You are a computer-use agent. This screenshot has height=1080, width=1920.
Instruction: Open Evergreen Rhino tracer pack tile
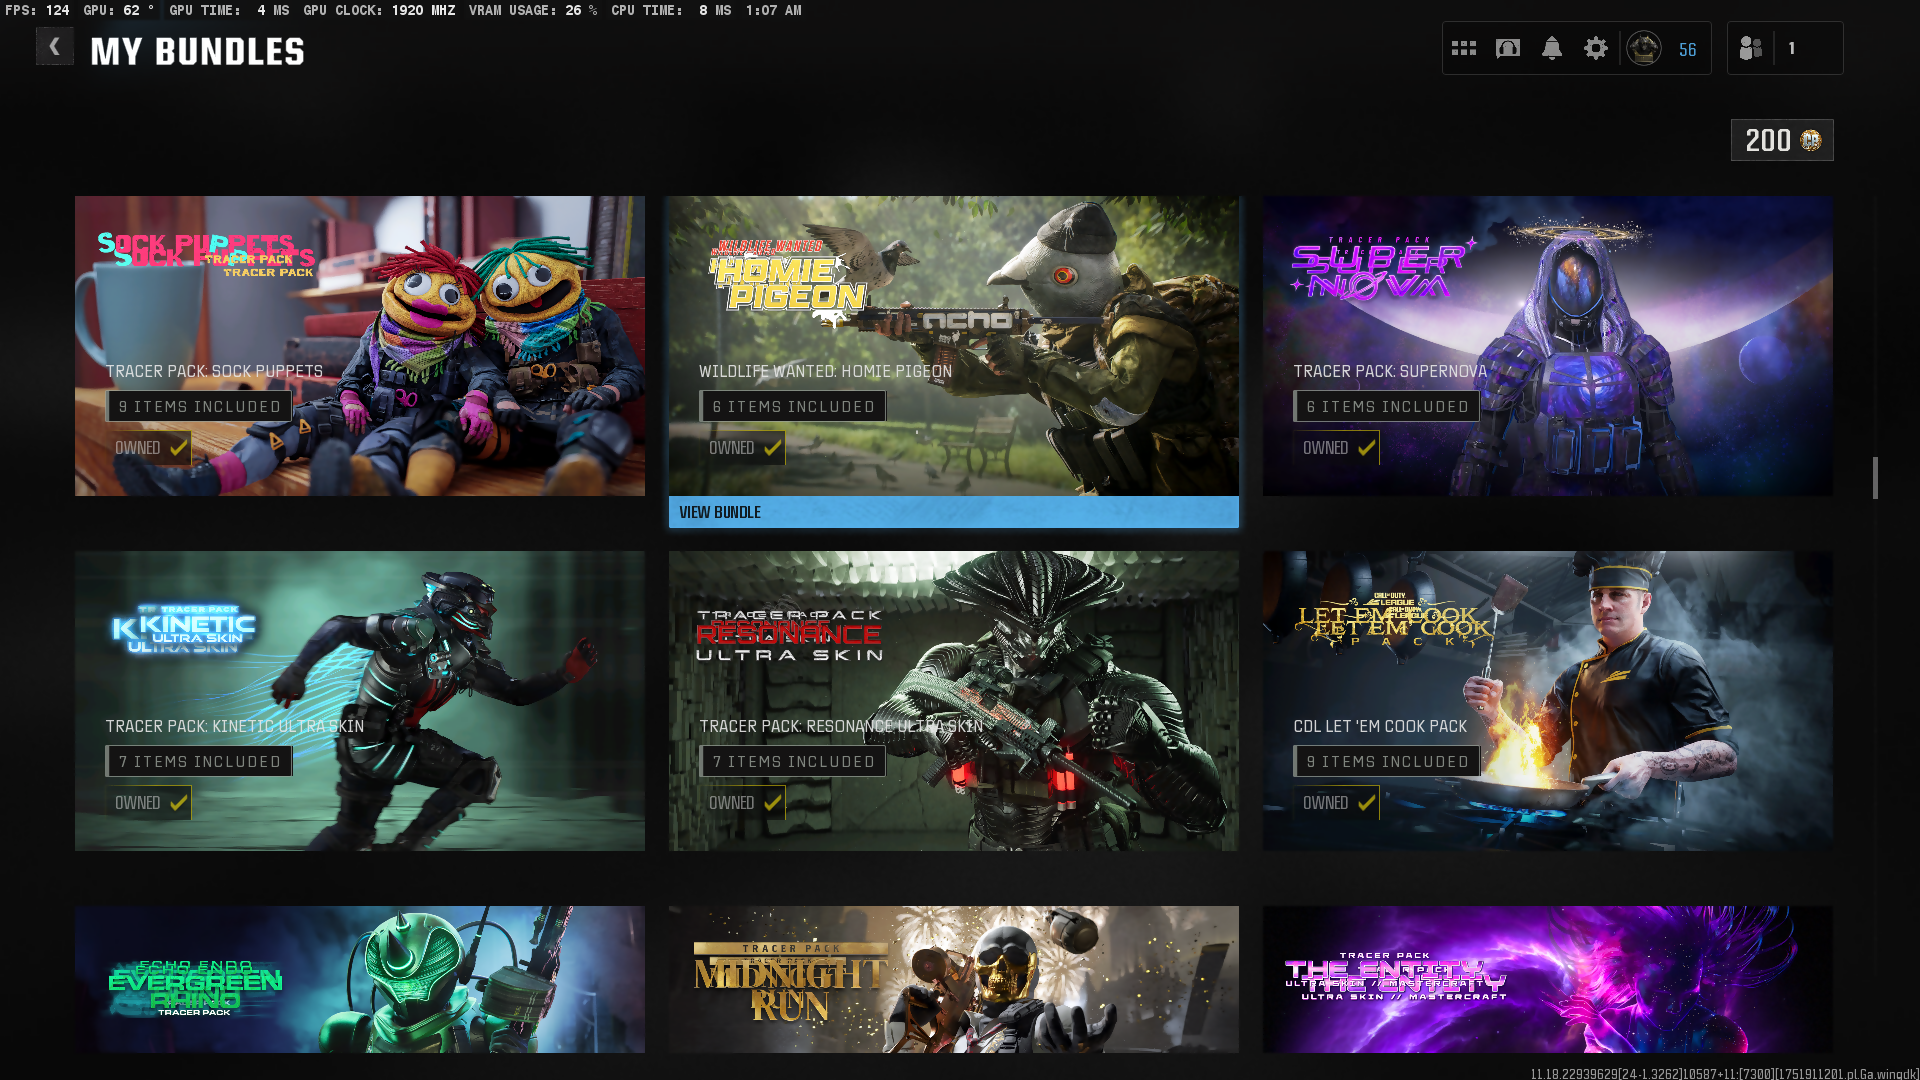(360, 978)
